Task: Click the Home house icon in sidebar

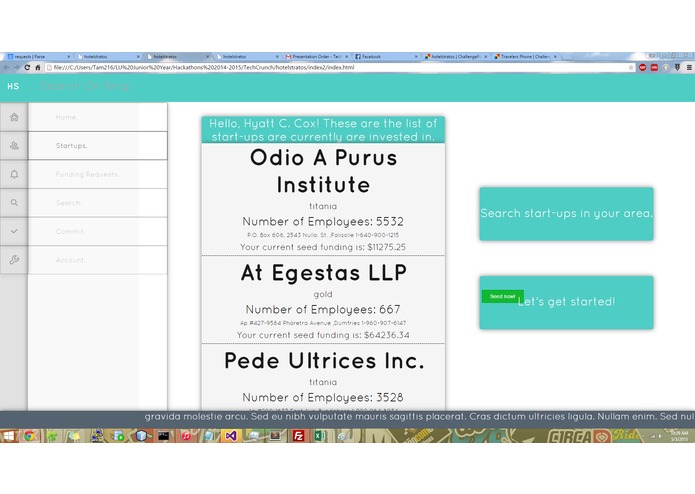Action: click(14, 117)
